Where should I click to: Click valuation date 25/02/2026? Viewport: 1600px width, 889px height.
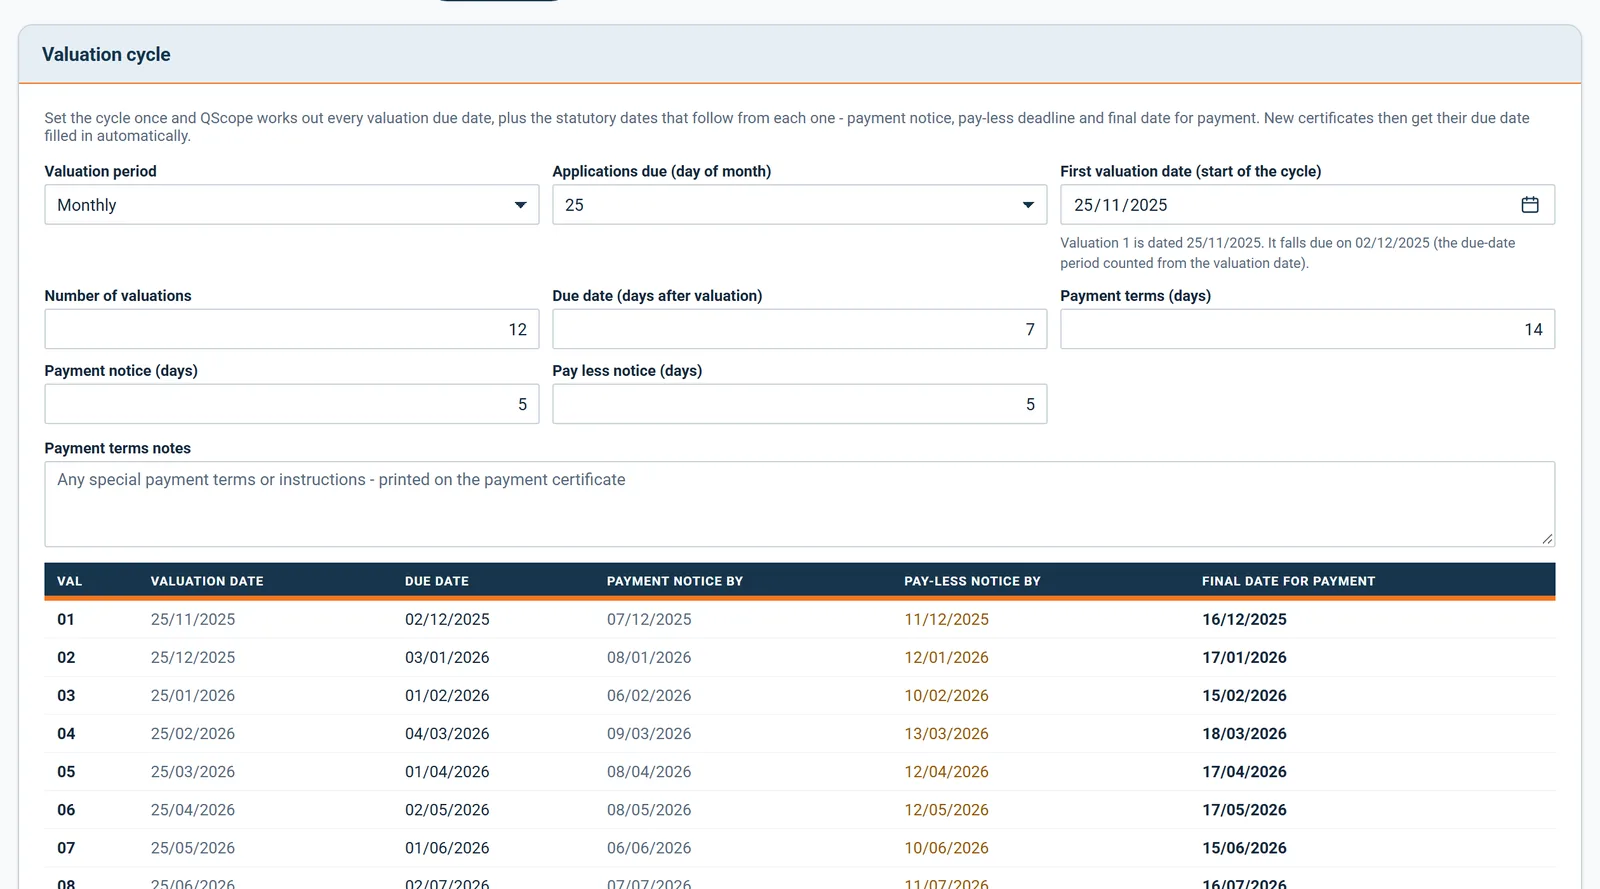[x=193, y=734]
